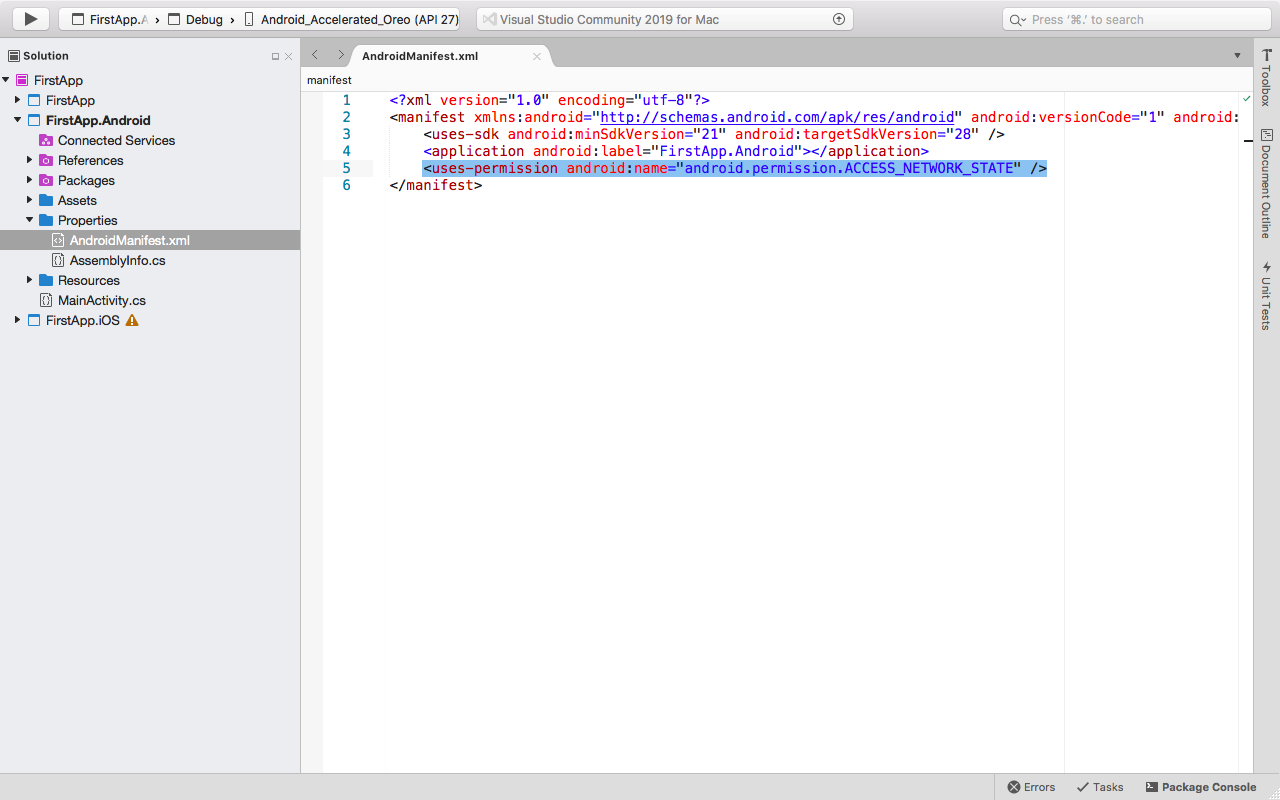This screenshot has height=800, width=1280.
Task: Collapse the FirstApp.Android project node
Action: tap(18, 120)
